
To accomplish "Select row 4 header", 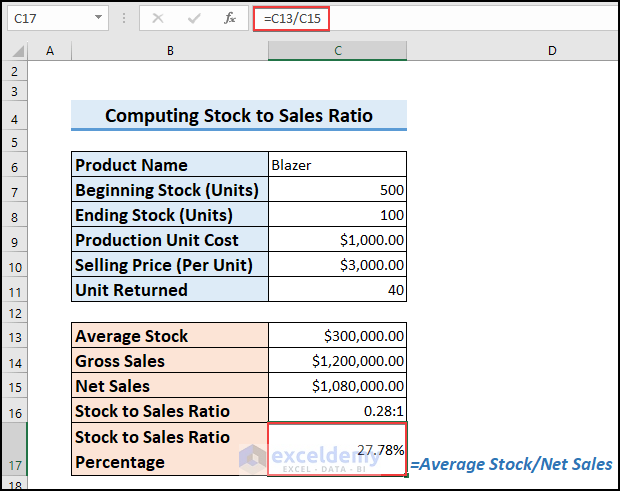I will [x=14, y=116].
